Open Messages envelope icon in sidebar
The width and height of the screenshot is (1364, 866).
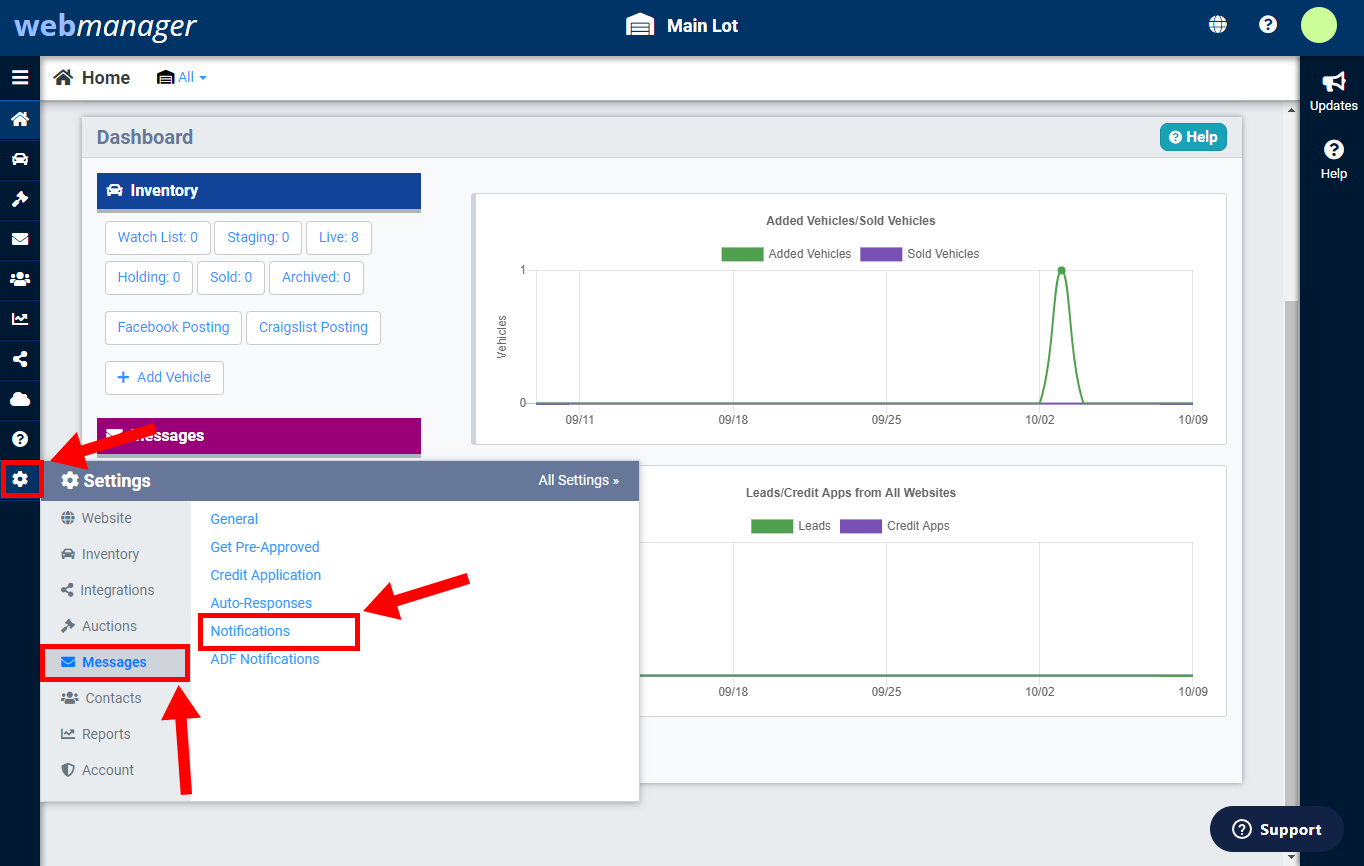tap(20, 239)
